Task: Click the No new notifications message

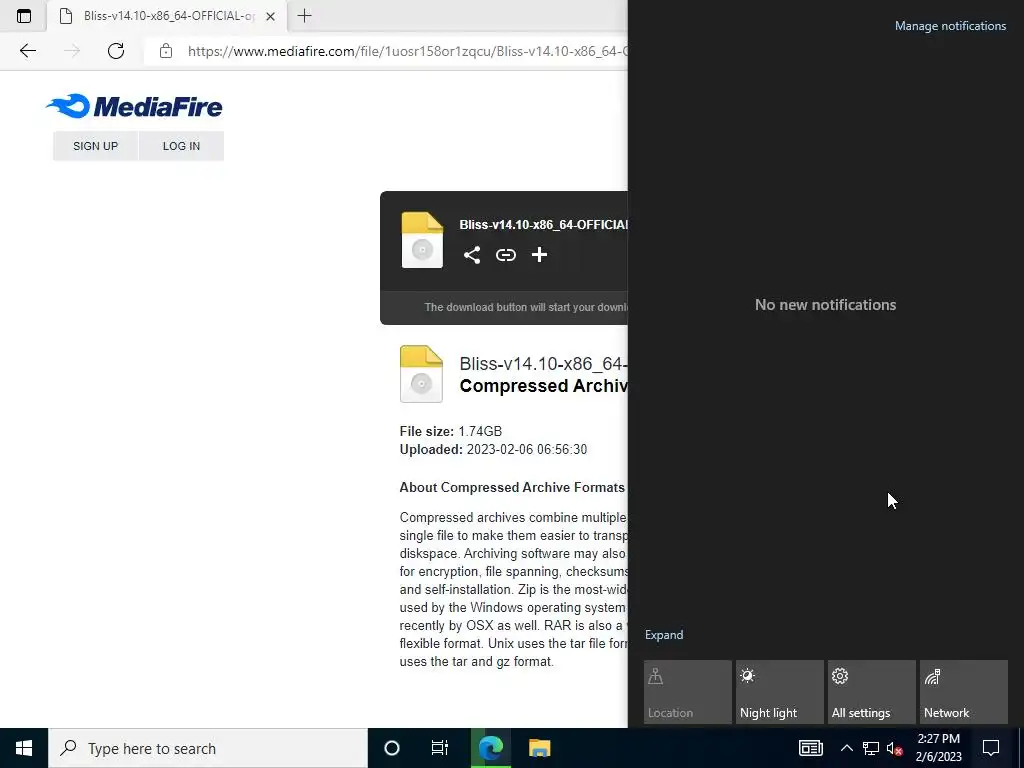Action: coord(825,305)
